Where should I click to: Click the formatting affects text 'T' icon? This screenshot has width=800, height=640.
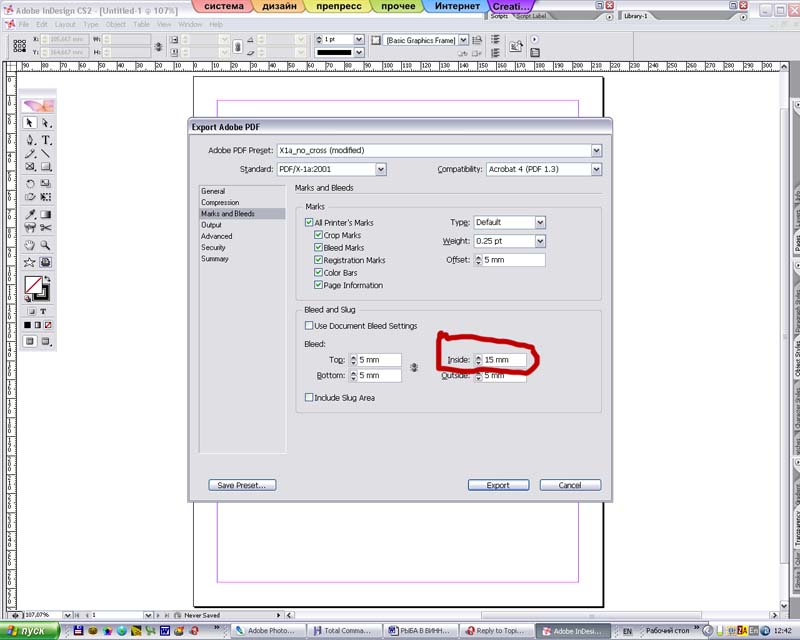click(x=43, y=311)
